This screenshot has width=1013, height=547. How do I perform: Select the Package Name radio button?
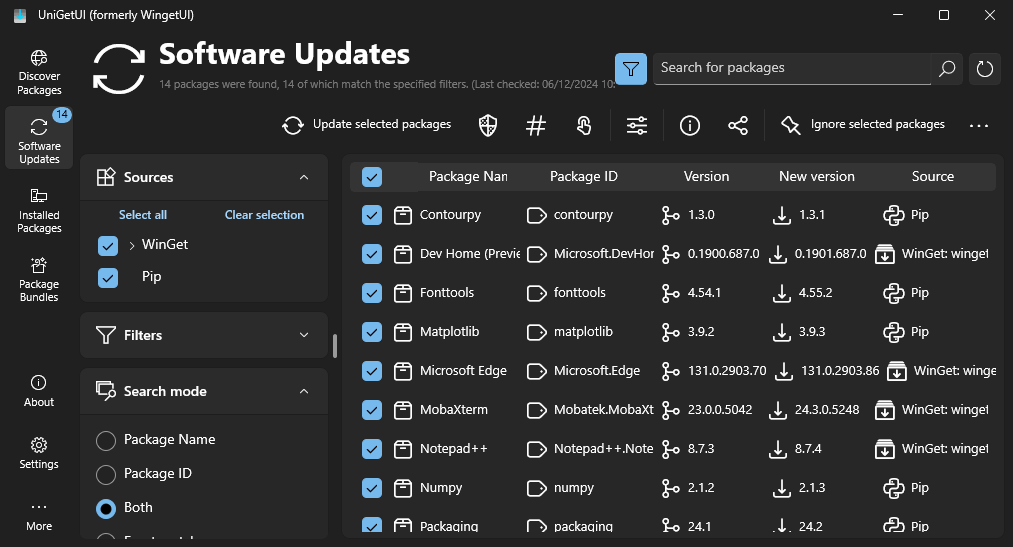[106, 440]
